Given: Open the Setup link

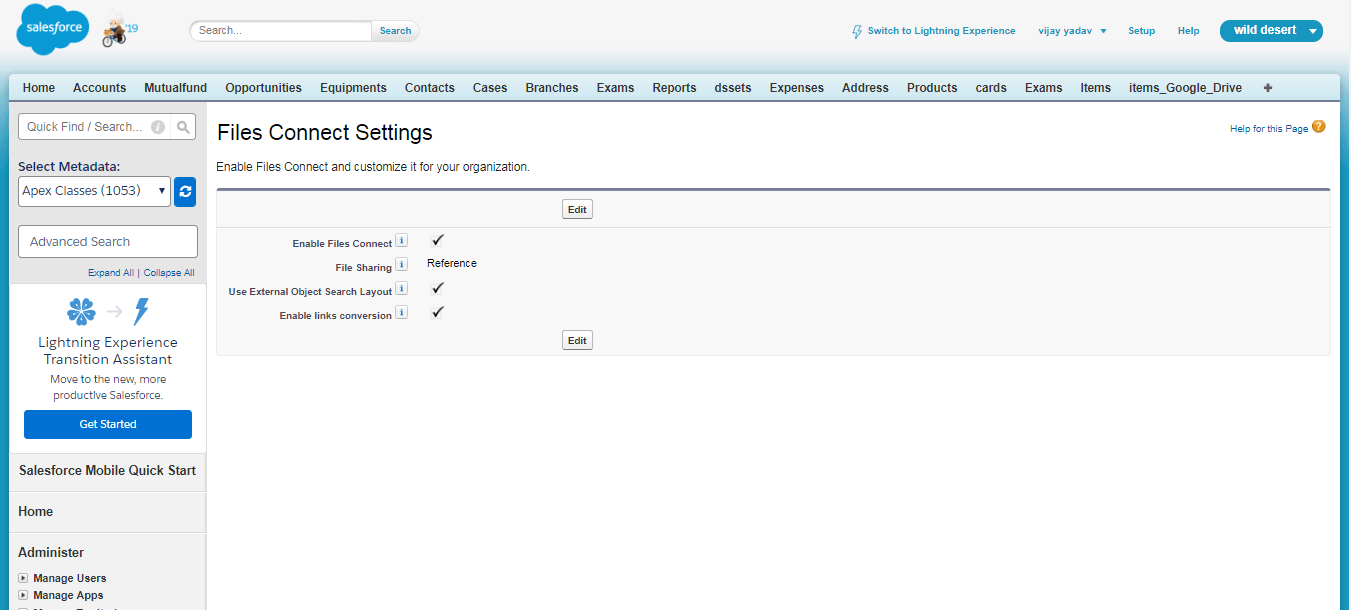Looking at the screenshot, I should point(1141,31).
